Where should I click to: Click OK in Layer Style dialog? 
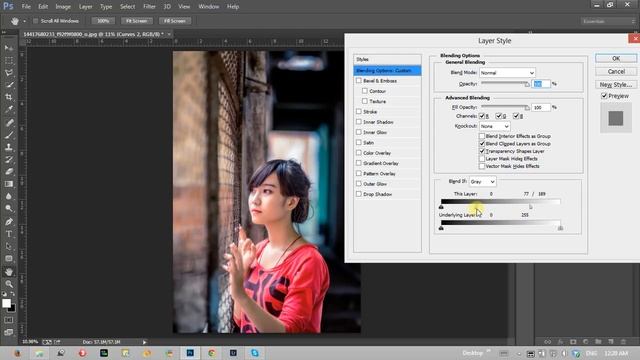[x=616, y=58]
